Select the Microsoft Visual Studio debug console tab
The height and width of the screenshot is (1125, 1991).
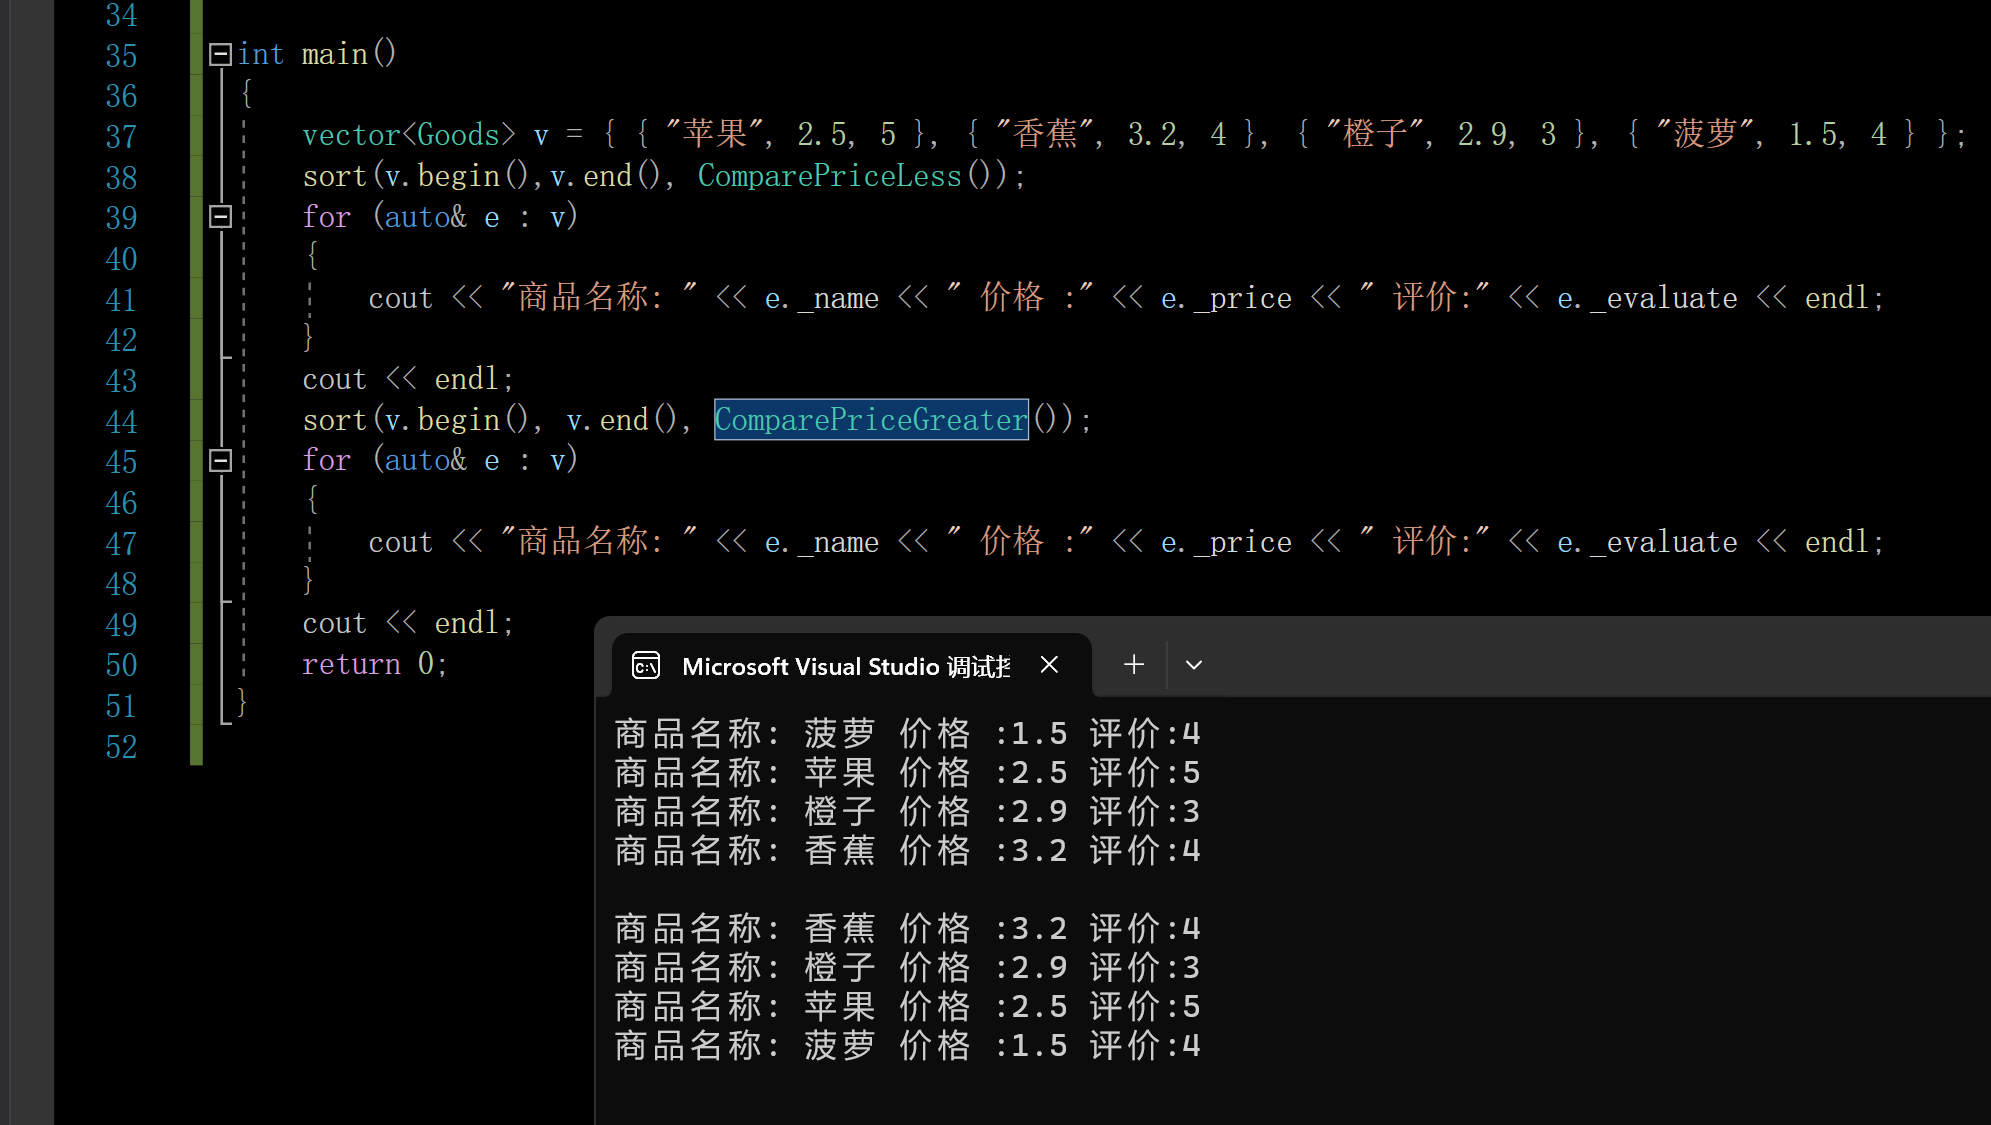tap(851, 665)
